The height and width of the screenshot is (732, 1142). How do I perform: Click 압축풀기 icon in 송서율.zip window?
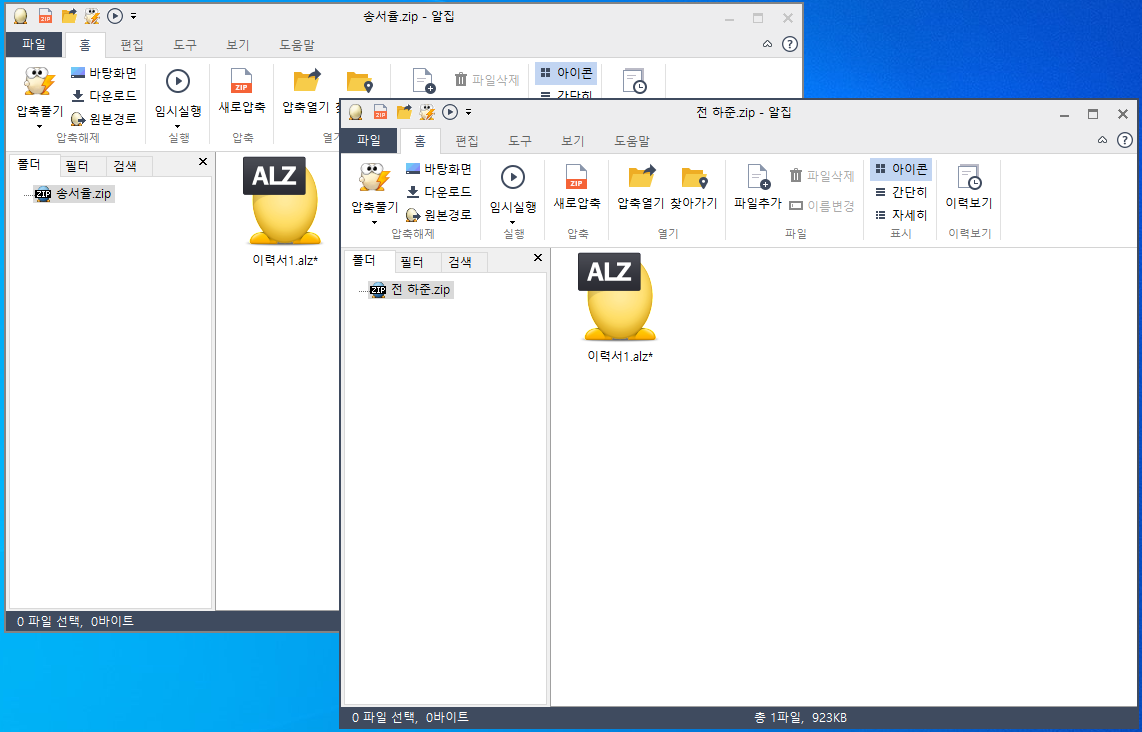[39, 82]
